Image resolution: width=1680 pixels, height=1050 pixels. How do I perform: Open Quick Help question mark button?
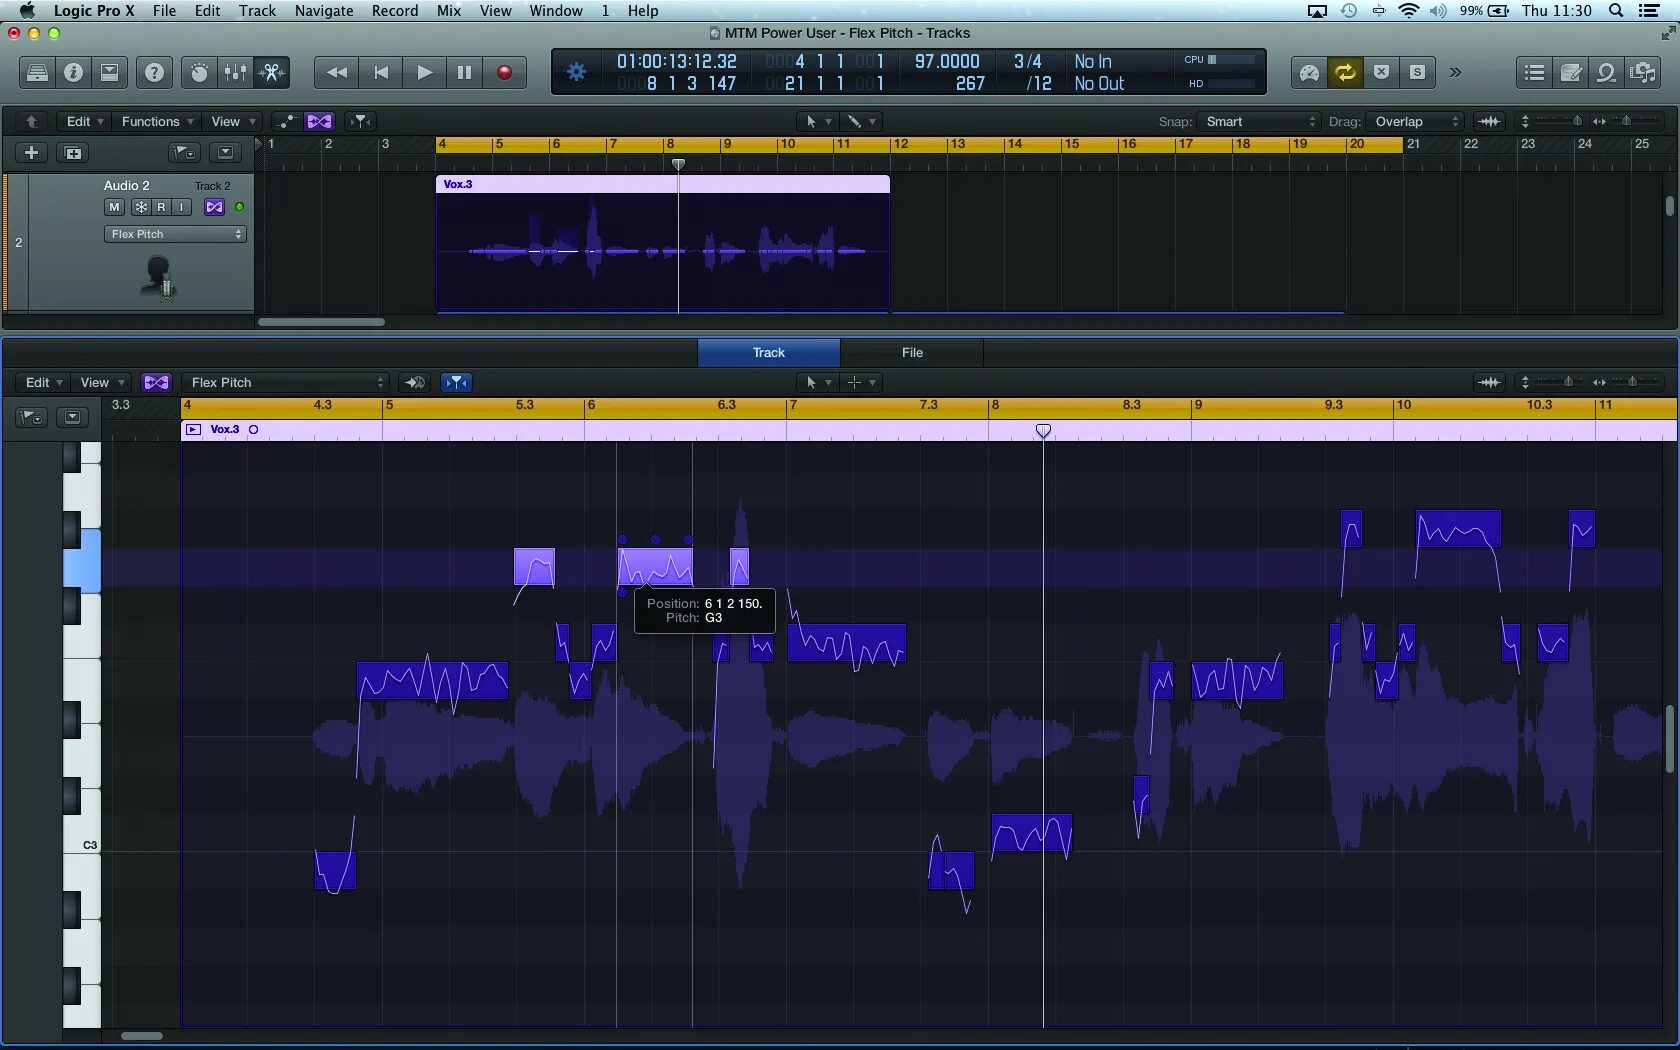click(x=154, y=72)
